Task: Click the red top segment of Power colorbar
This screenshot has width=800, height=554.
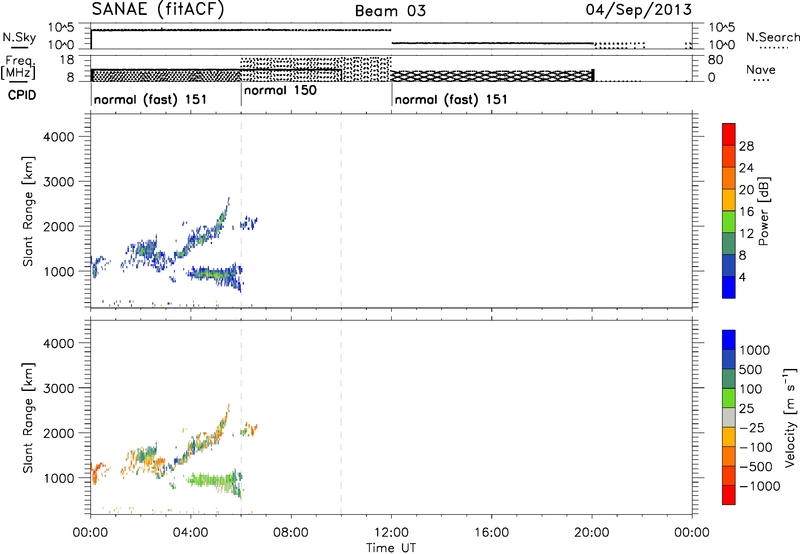Action: tap(729, 134)
